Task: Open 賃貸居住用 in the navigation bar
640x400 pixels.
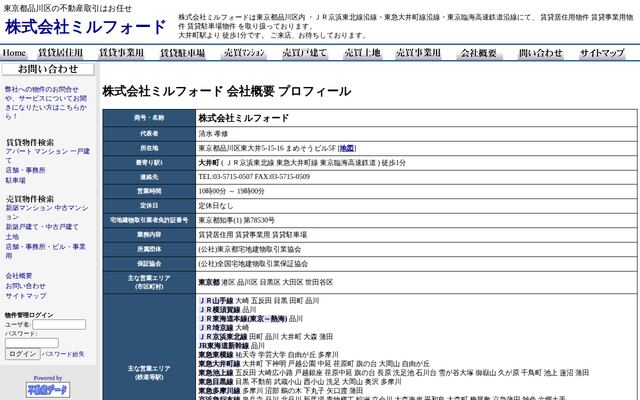Action: pyautogui.click(x=60, y=53)
